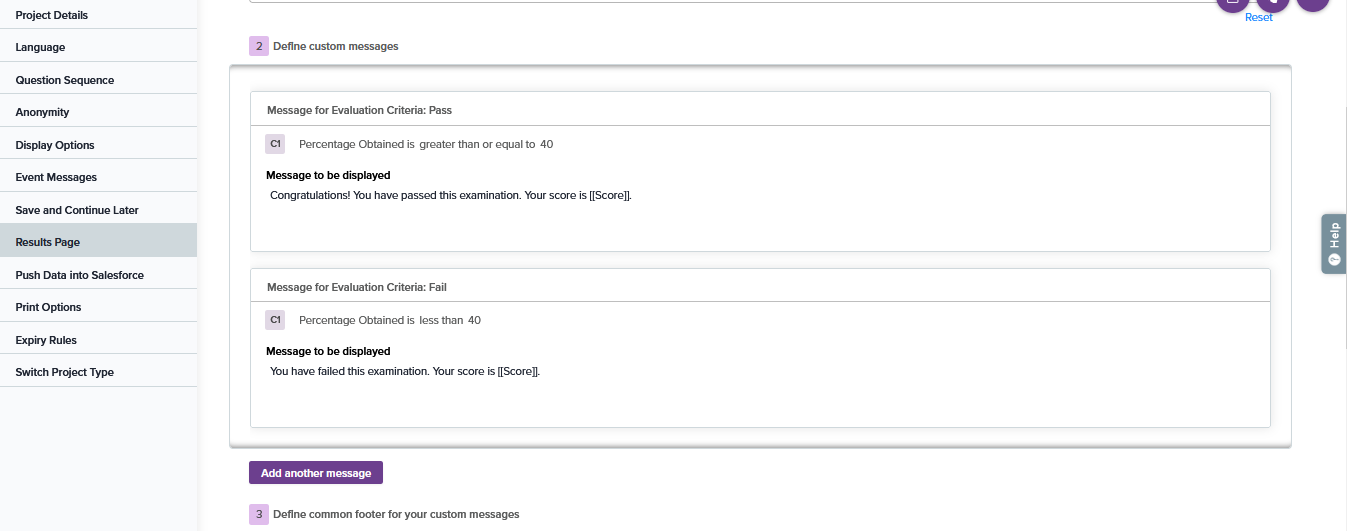Viewport: 1347px width, 531px height.
Task: Open Expiry Rules in the sidebar
Action: coord(46,340)
